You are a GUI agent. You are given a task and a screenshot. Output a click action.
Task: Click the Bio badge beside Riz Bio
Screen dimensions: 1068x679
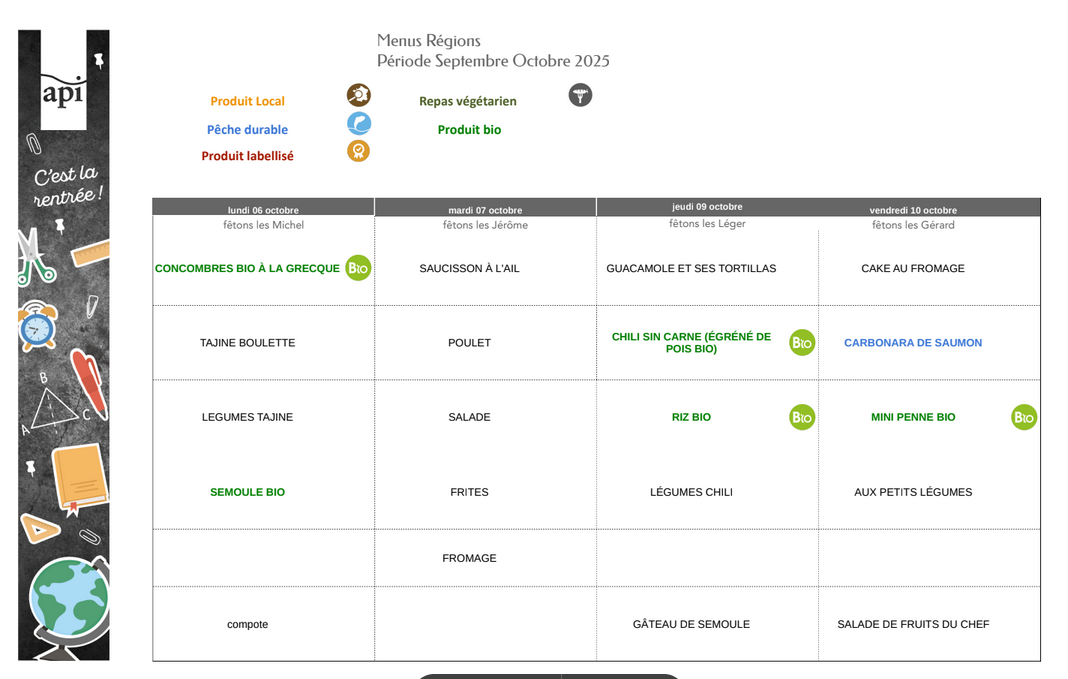pyautogui.click(x=802, y=417)
